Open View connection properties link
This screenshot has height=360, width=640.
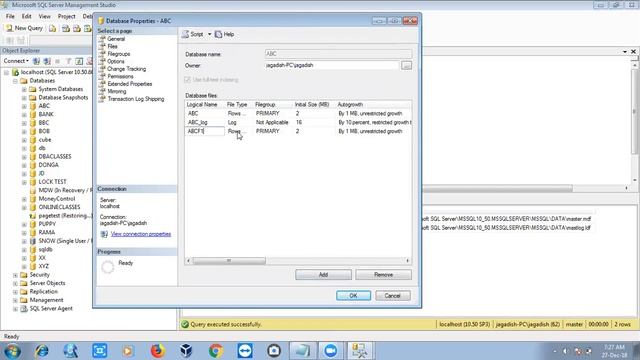tap(141, 234)
